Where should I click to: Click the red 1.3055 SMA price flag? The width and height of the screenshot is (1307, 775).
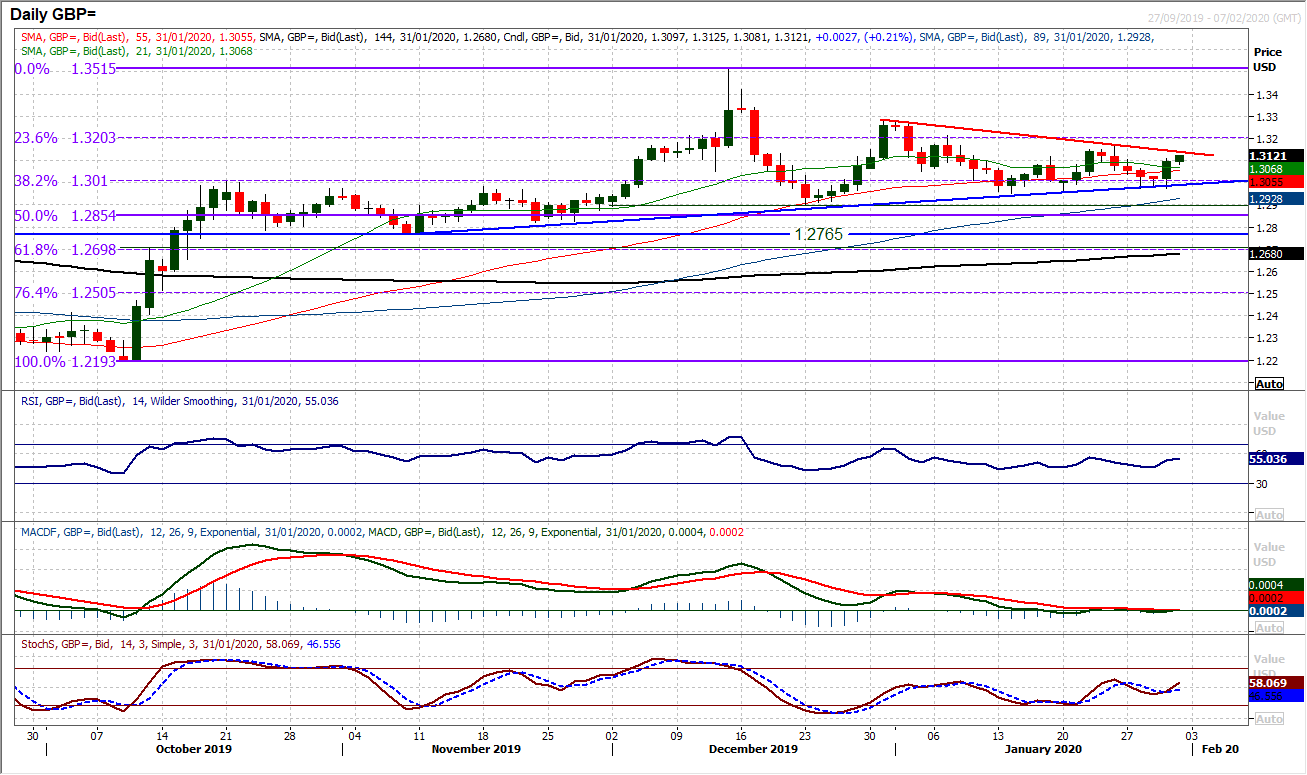[1268, 183]
